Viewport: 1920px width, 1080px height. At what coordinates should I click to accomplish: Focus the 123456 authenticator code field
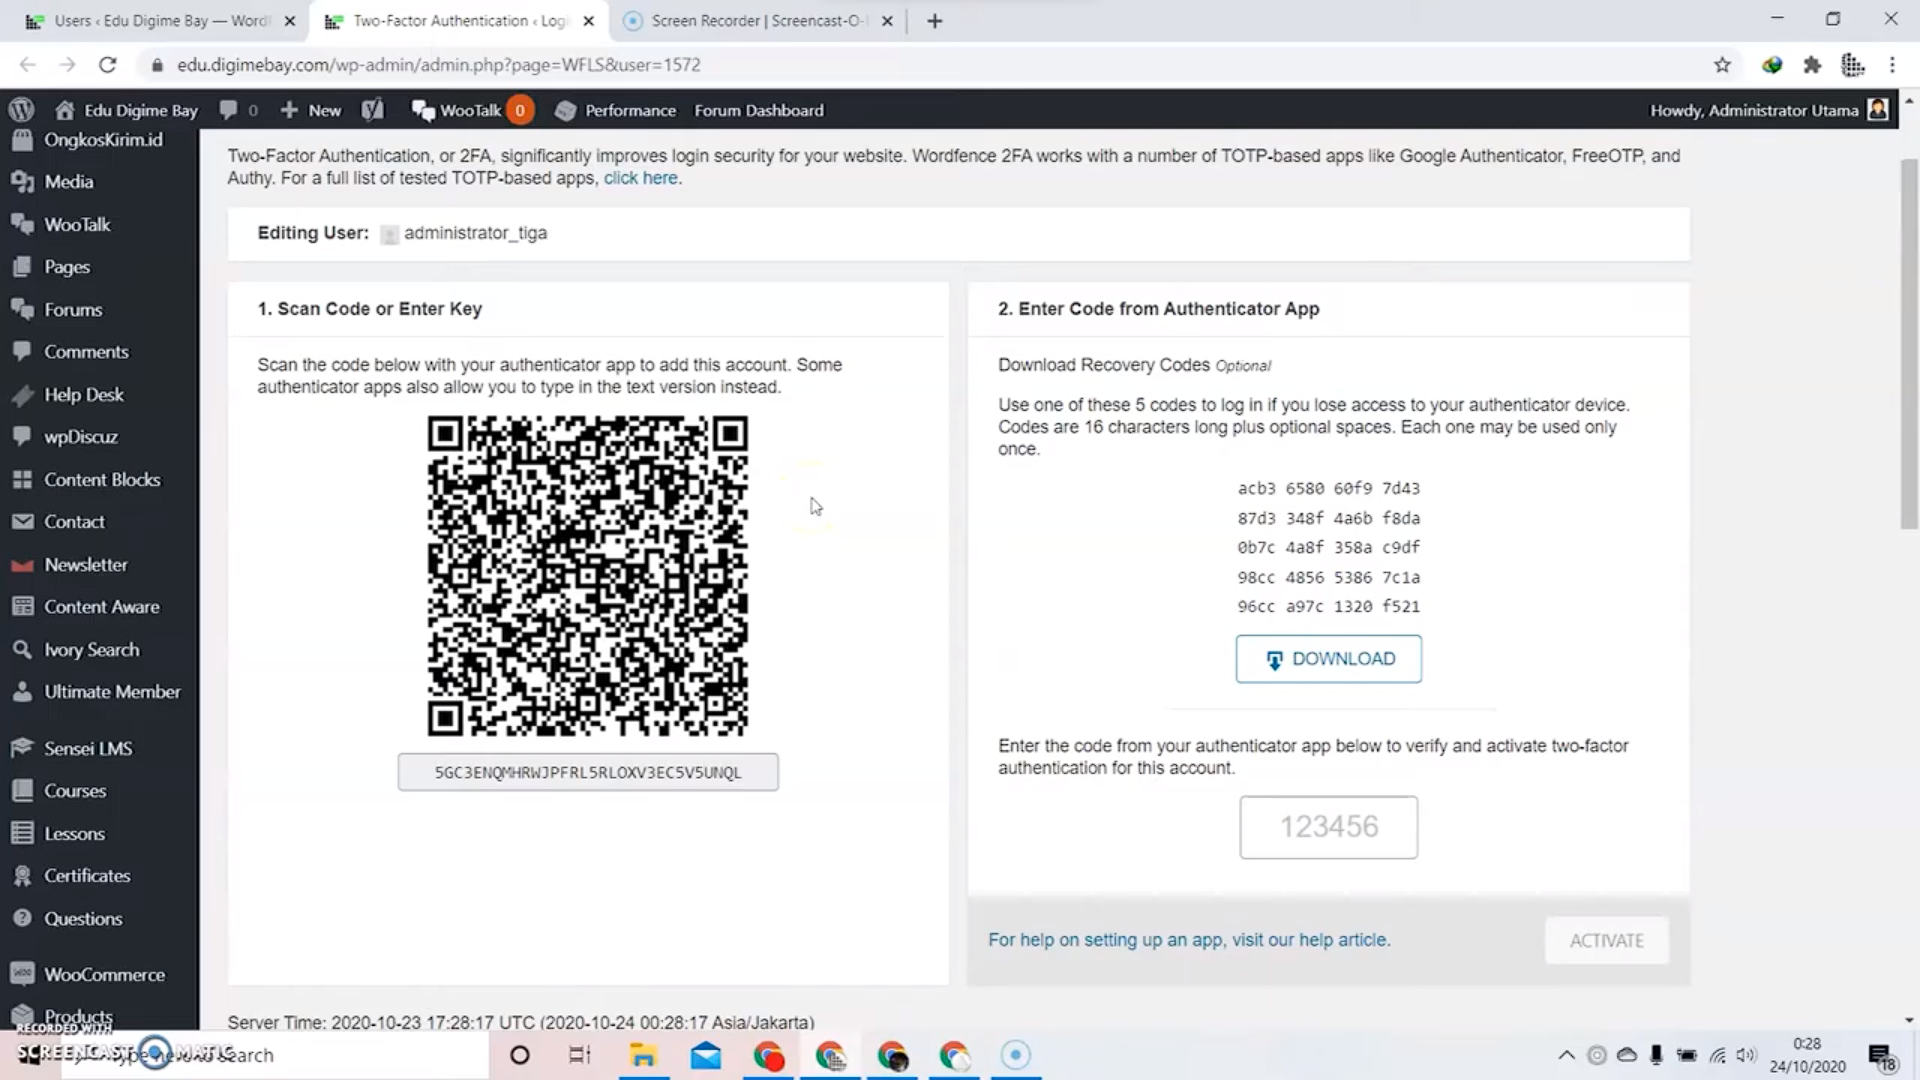coord(1328,827)
